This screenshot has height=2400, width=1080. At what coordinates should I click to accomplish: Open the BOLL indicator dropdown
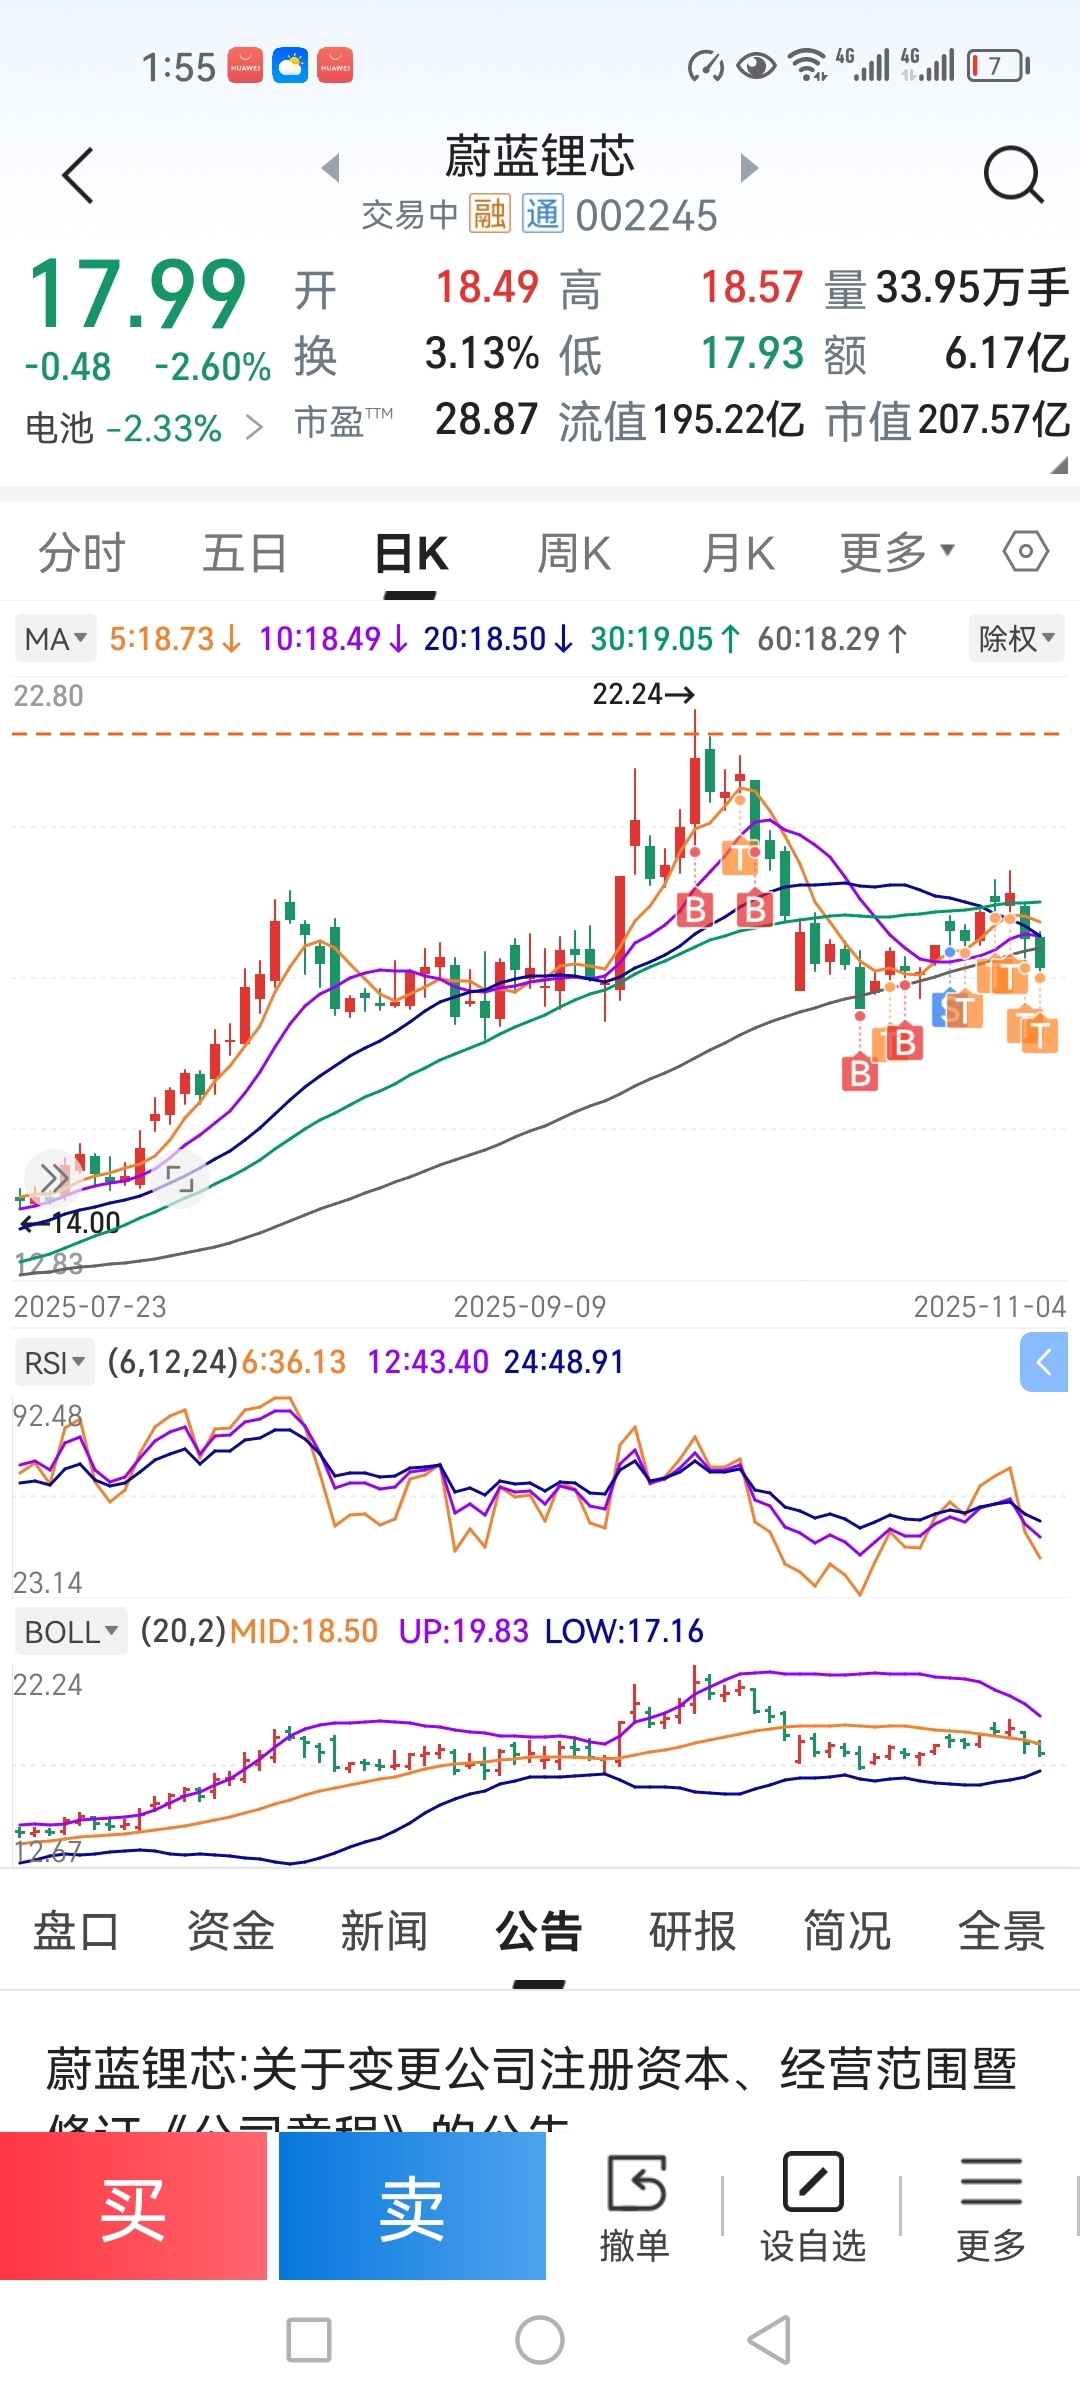[x=71, y=1632]
